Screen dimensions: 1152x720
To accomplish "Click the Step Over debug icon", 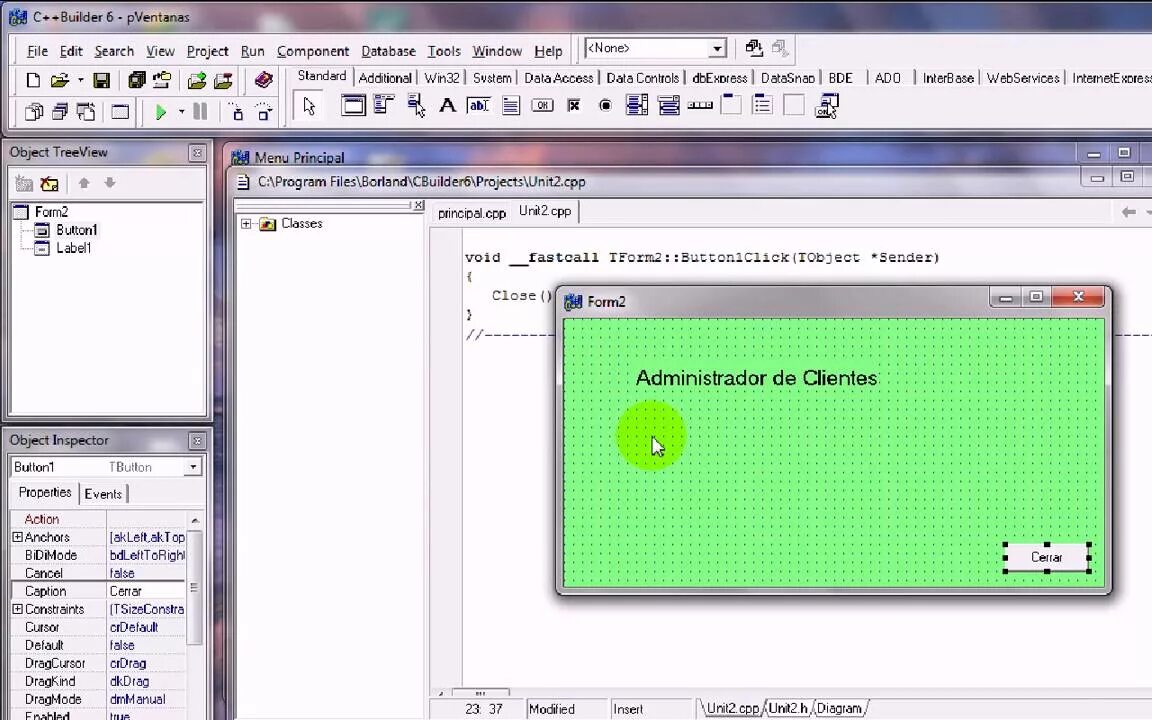I will pyautogui.click(x=263, y=112).
